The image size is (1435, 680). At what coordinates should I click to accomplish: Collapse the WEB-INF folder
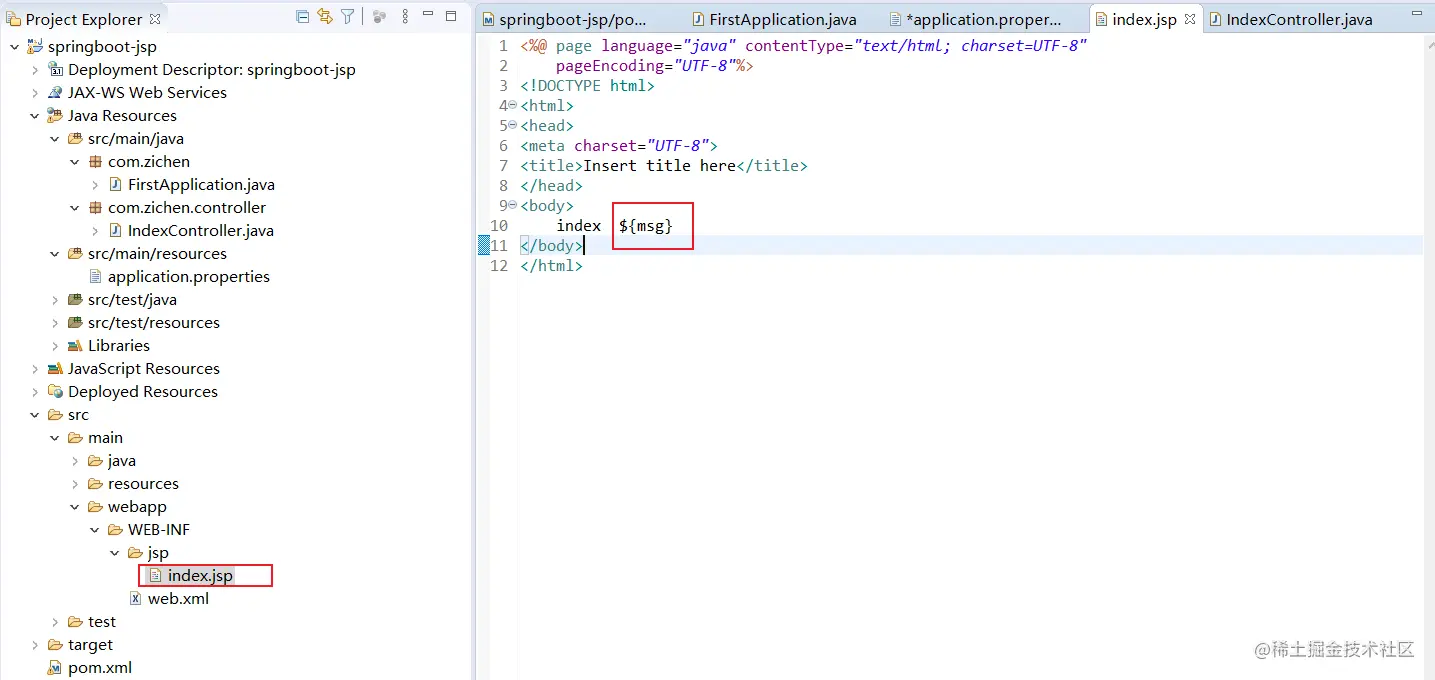click(95, 530)
